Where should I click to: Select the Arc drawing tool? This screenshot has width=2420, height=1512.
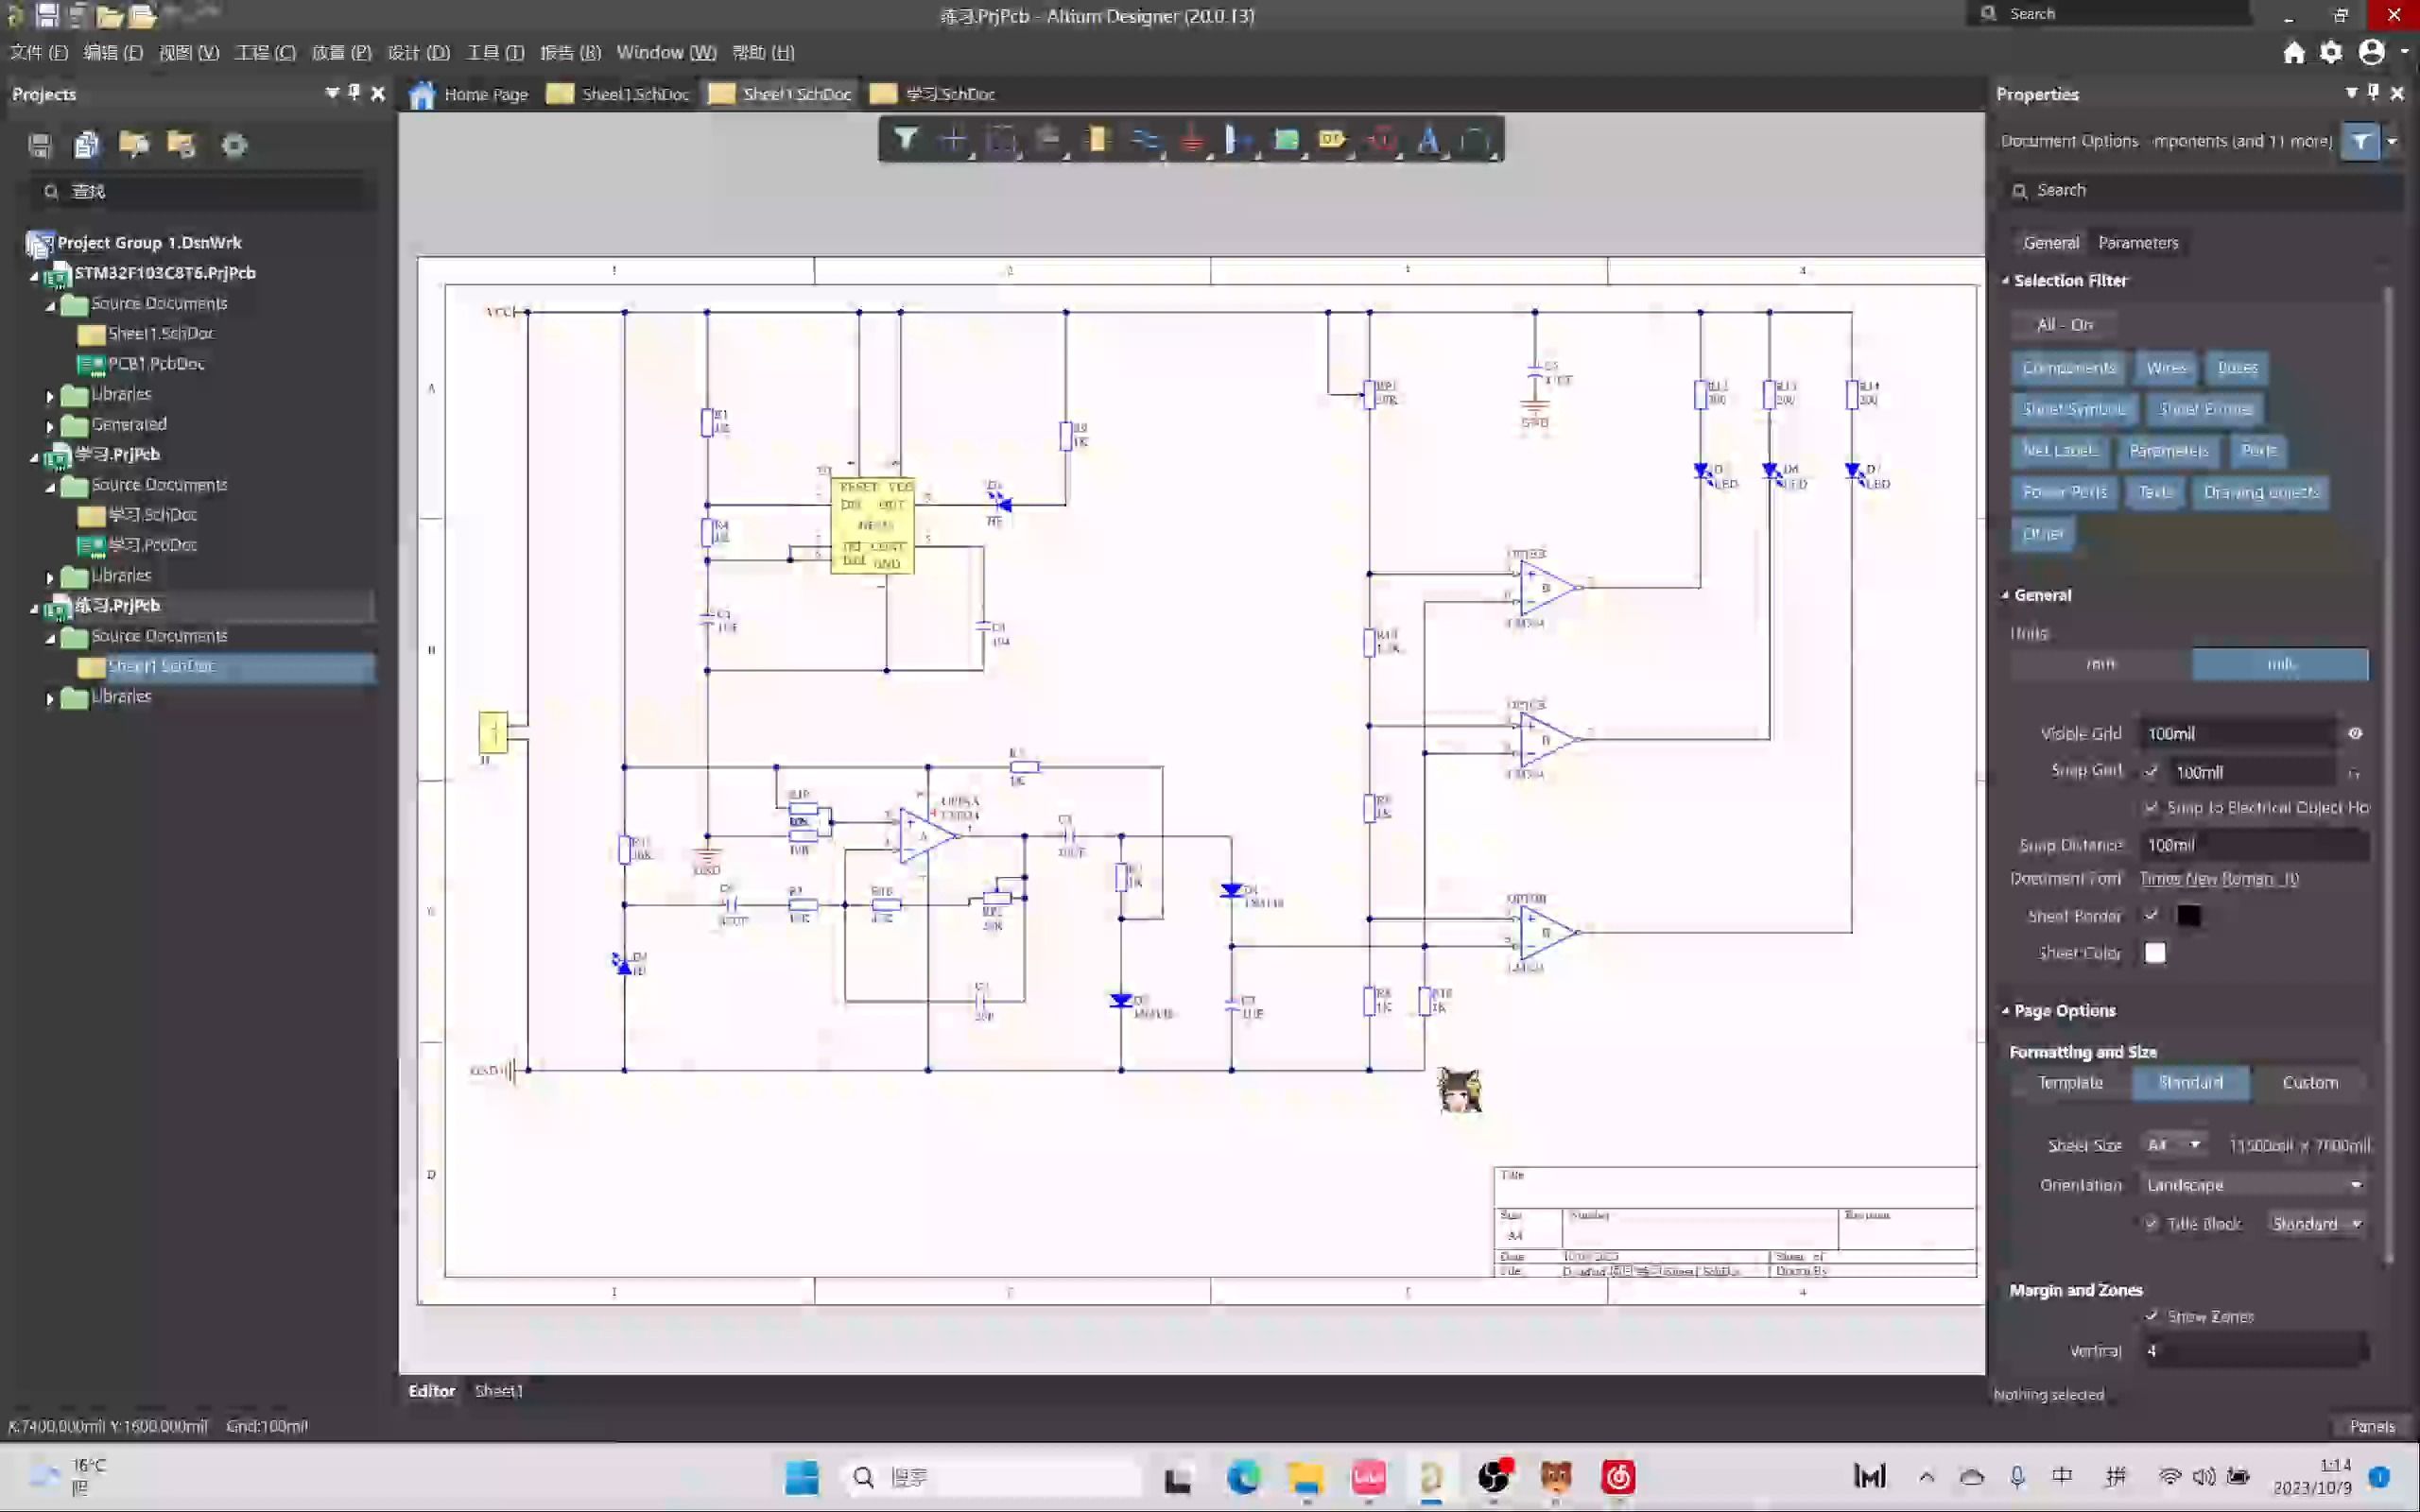click(1476, 140)
